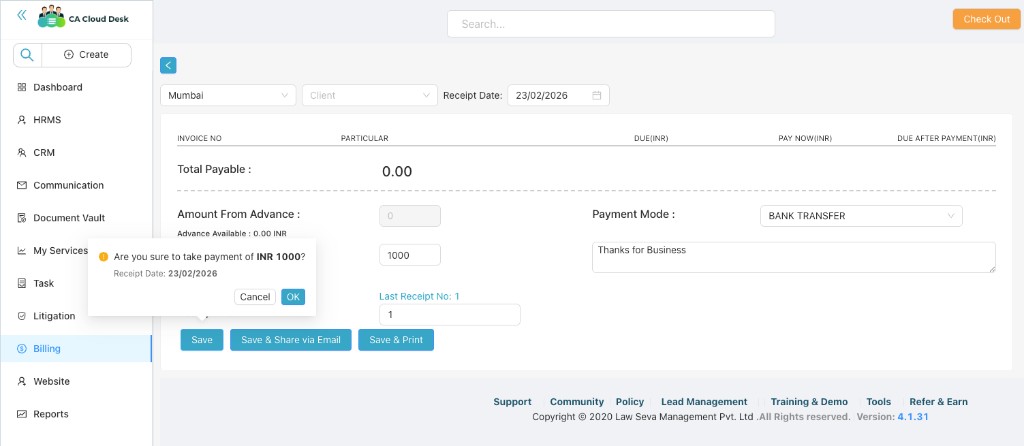
Task: Click the Thanks for Business remarks box
Action: tap(793, 257)
